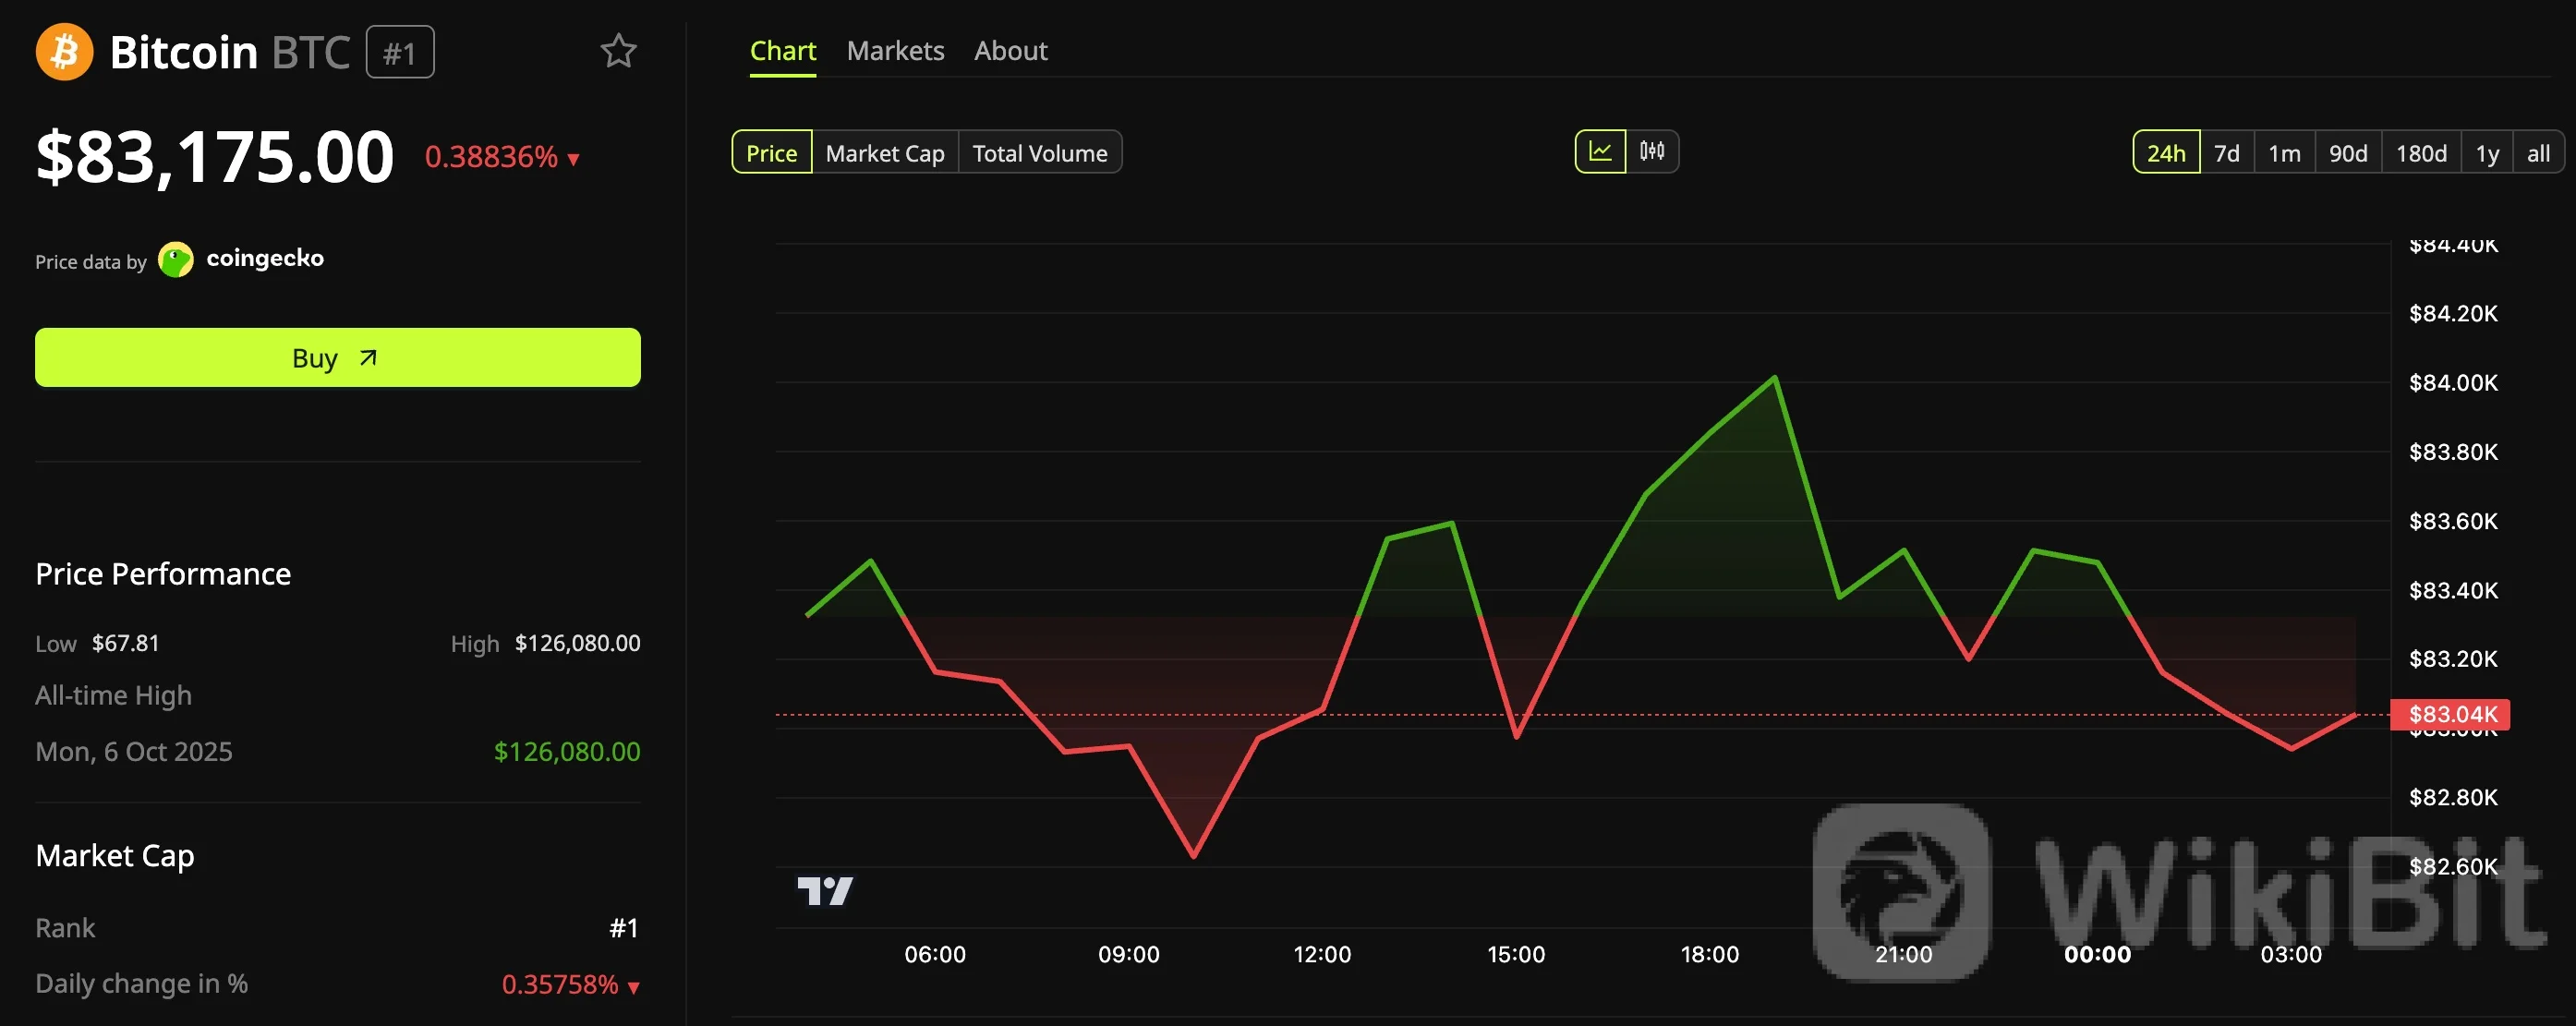This screenshot has width=2576, height=1026.
Task: Select the 180d time range
Action: click(x=2421, y=153)
